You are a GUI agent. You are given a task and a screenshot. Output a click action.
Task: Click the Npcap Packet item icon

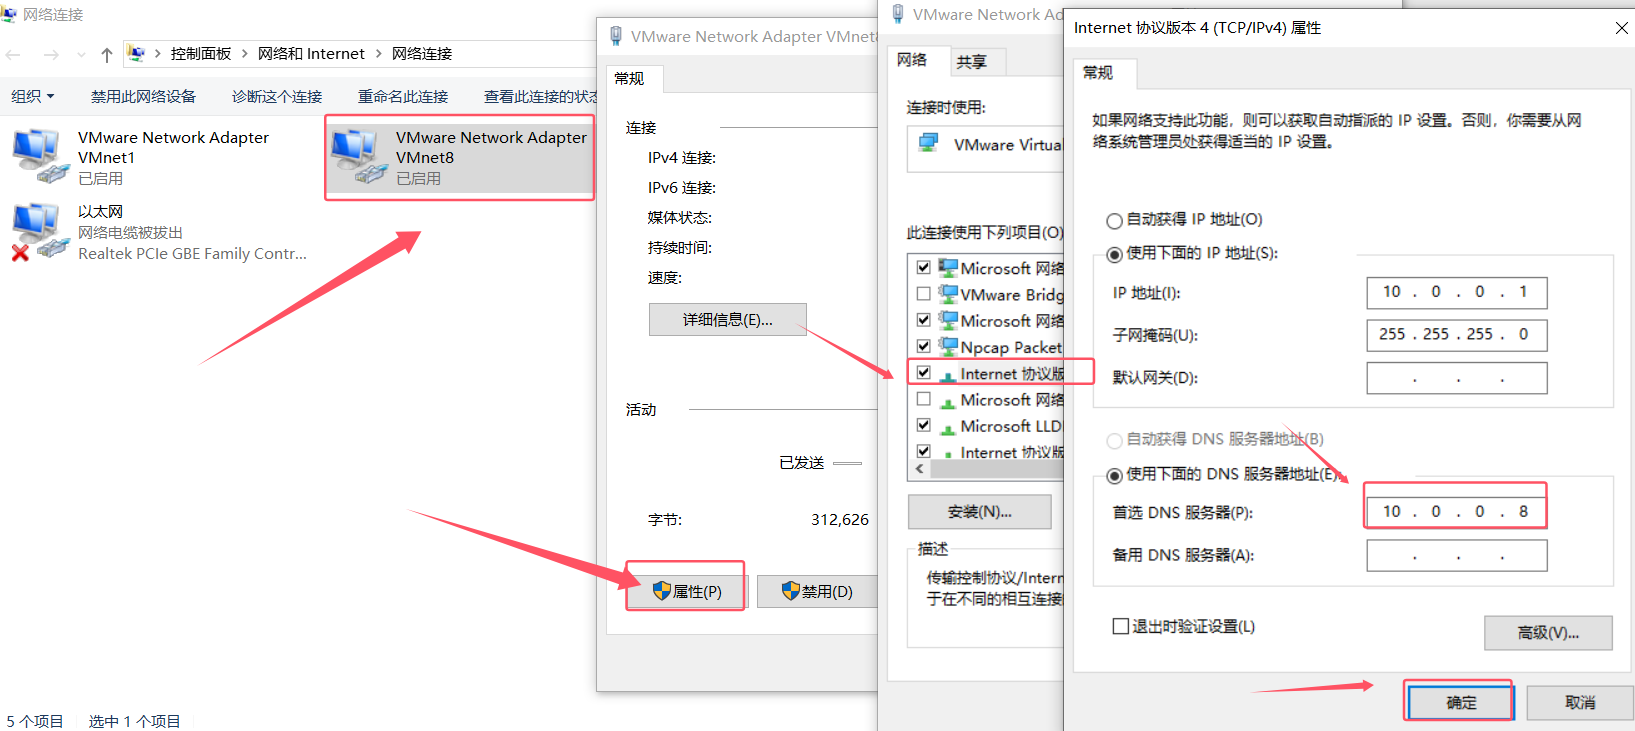(948, 346)
